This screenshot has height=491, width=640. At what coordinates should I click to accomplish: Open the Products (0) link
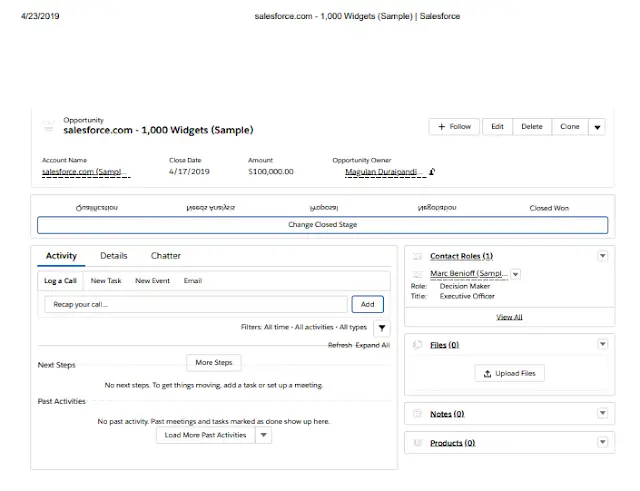click(452, 443)
